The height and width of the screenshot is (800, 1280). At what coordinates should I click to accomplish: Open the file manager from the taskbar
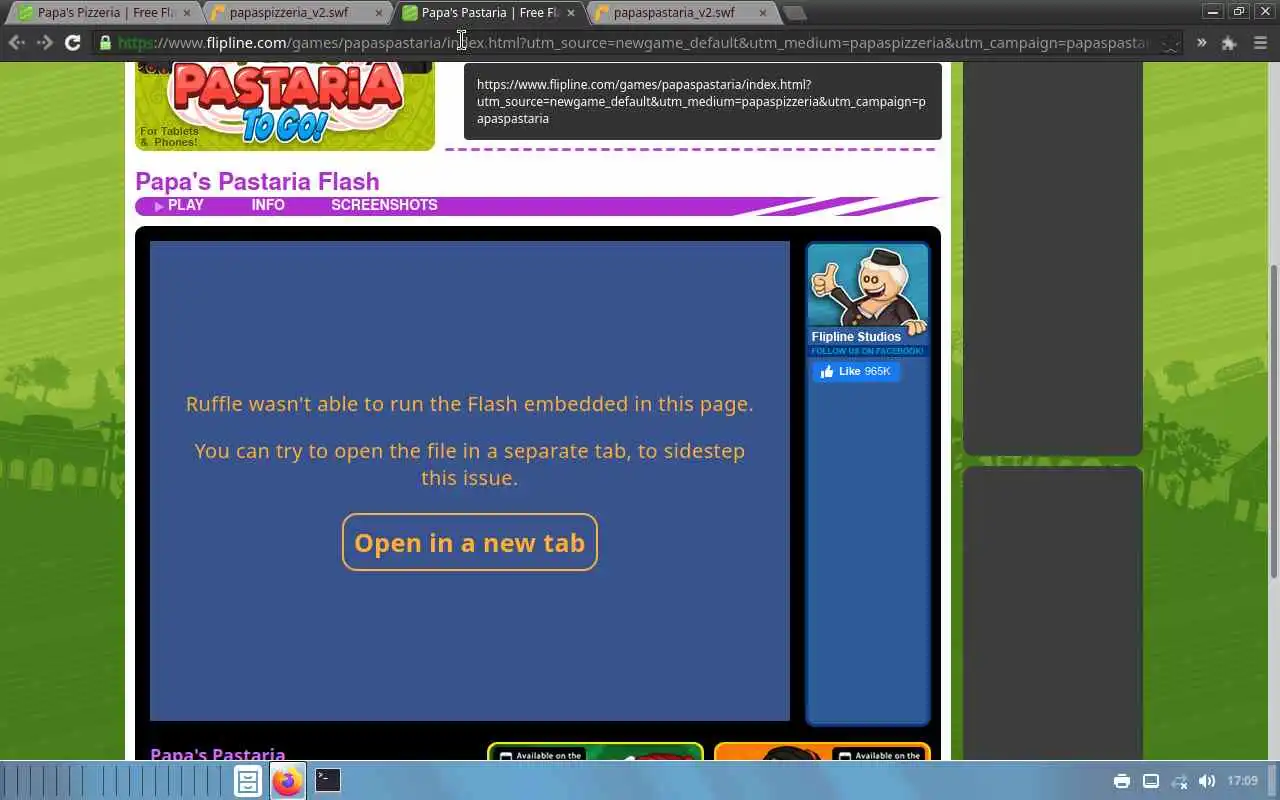click(x=248, y=781)
